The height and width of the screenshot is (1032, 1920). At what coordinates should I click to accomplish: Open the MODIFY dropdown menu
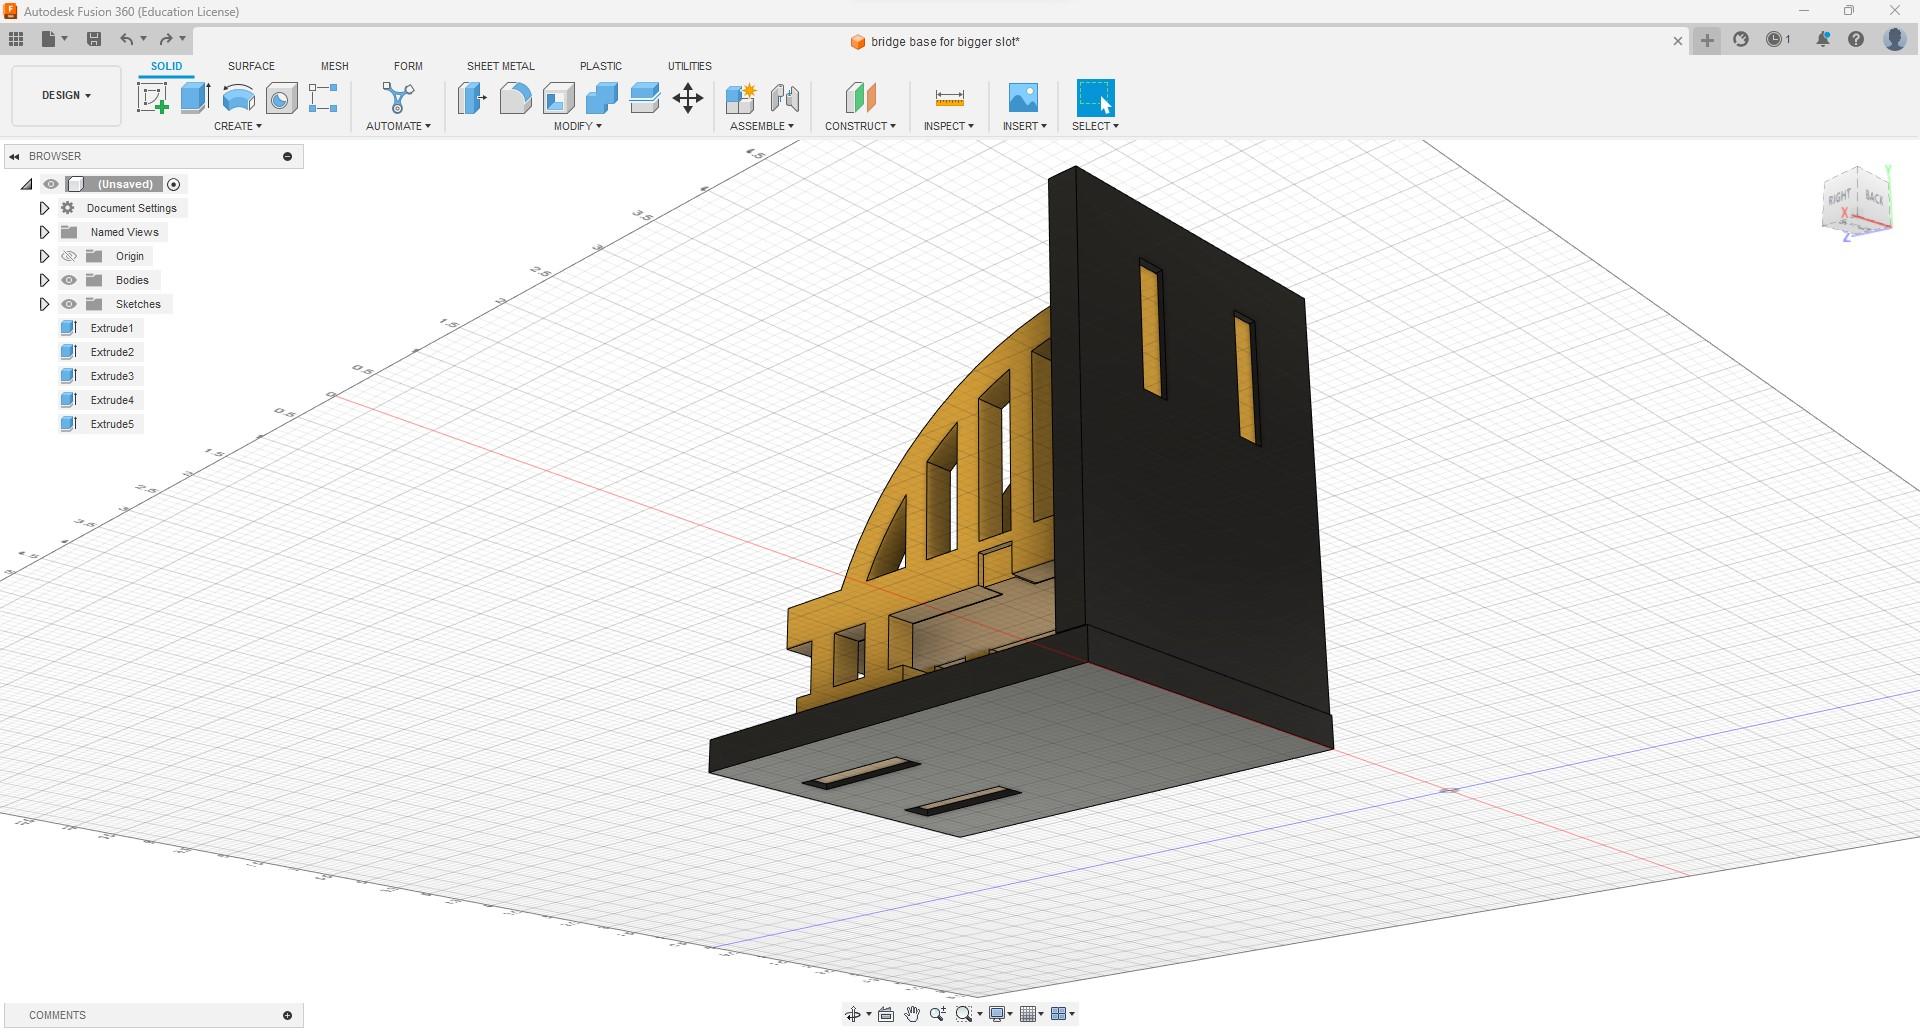[578, 126]
